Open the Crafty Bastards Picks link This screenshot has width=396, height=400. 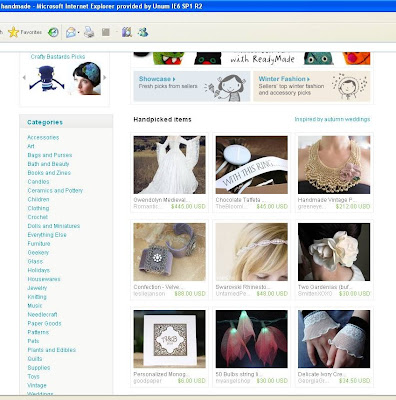[x=58, y=57]
